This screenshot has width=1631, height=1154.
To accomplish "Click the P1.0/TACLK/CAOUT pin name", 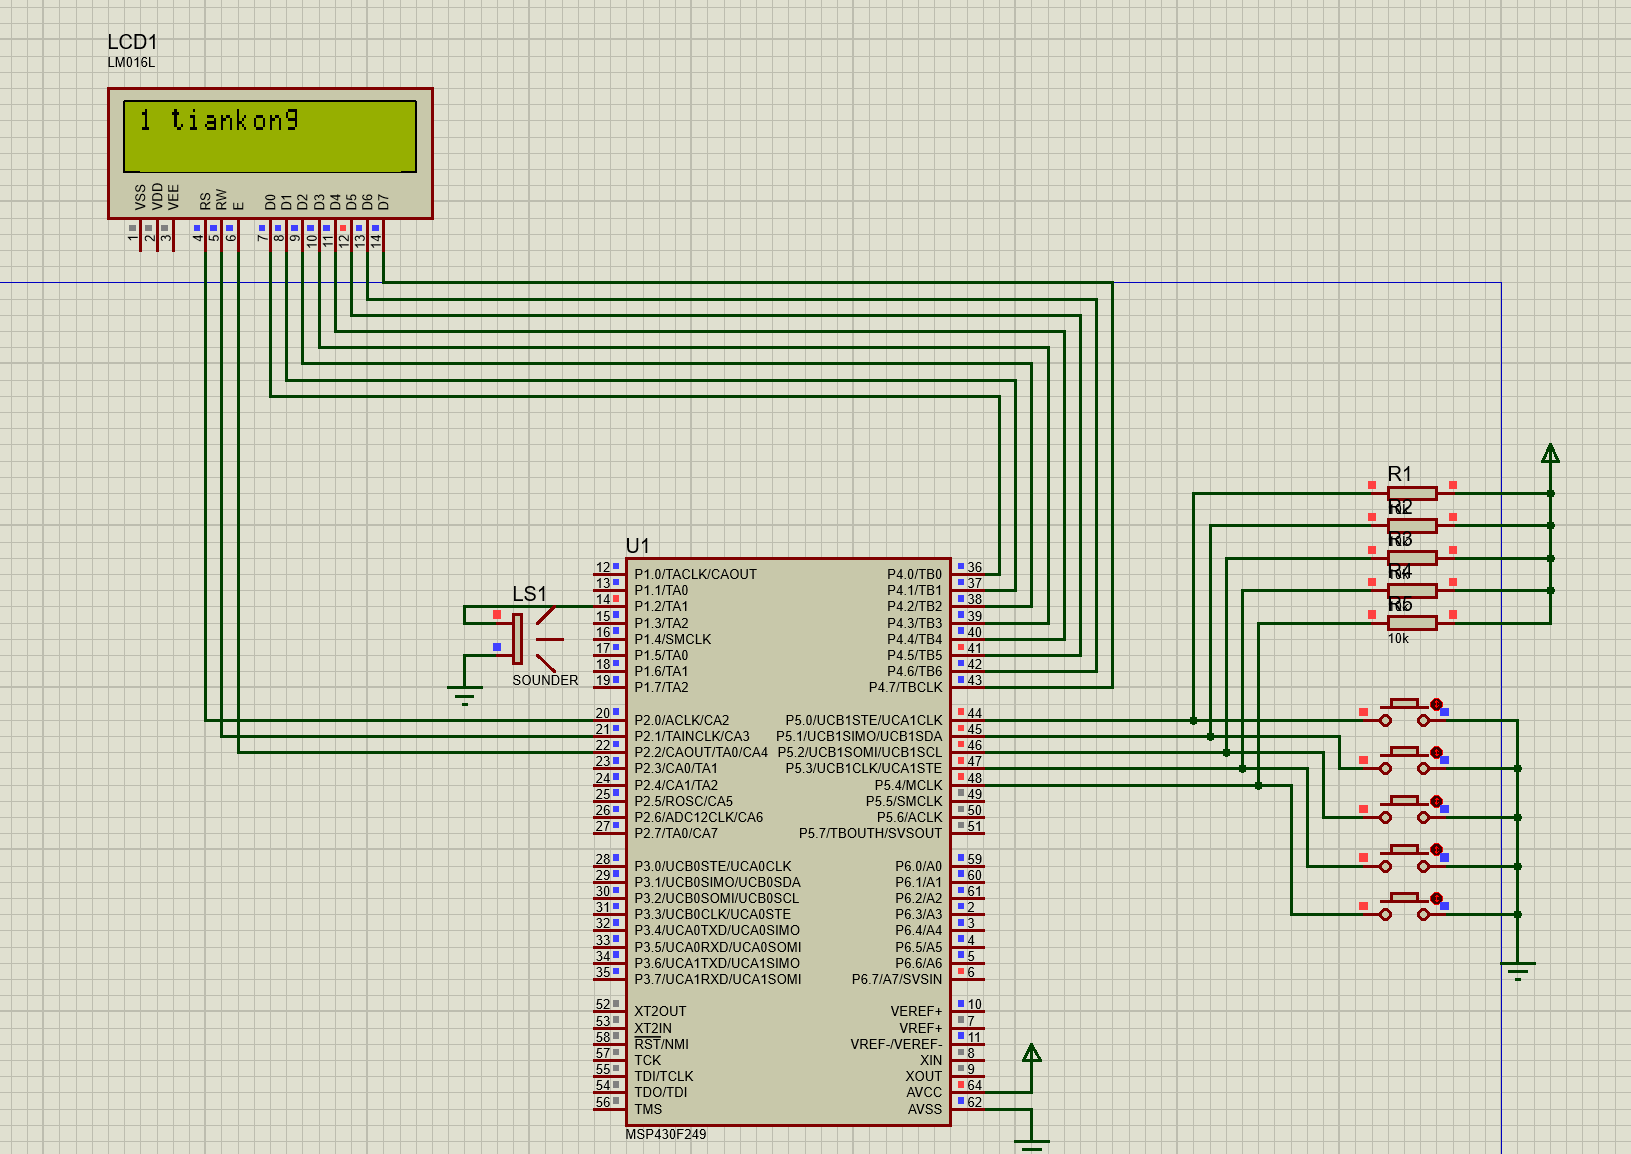I will click(x=695, y=574).
